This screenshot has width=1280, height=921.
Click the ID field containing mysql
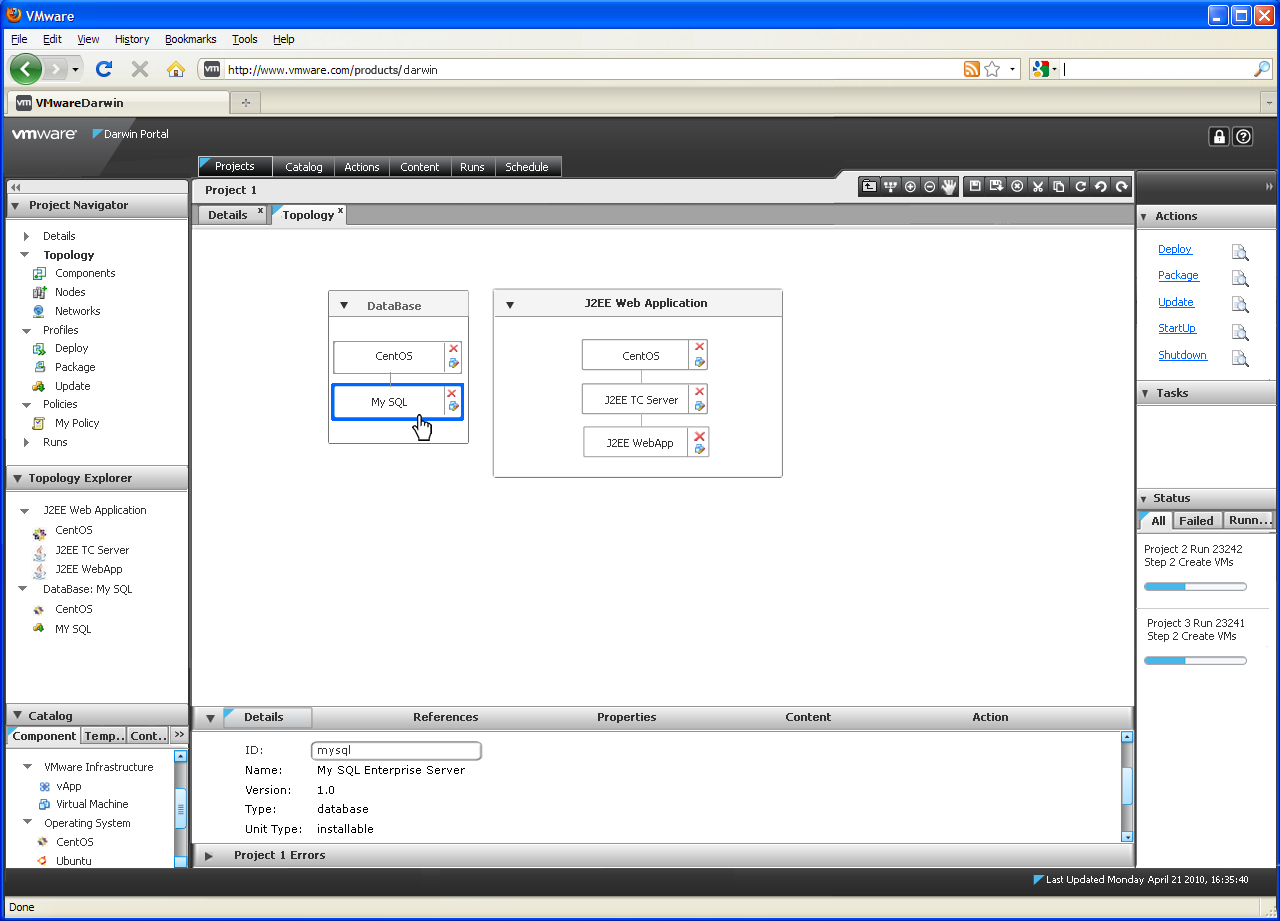pyautogui.click(x=396, y=750)
